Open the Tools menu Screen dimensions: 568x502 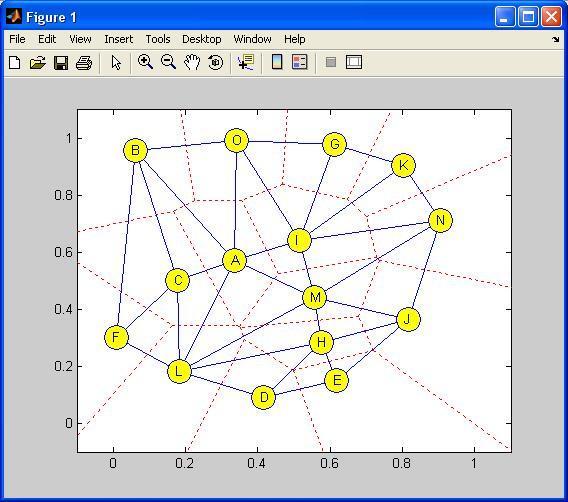click(158, 39)
